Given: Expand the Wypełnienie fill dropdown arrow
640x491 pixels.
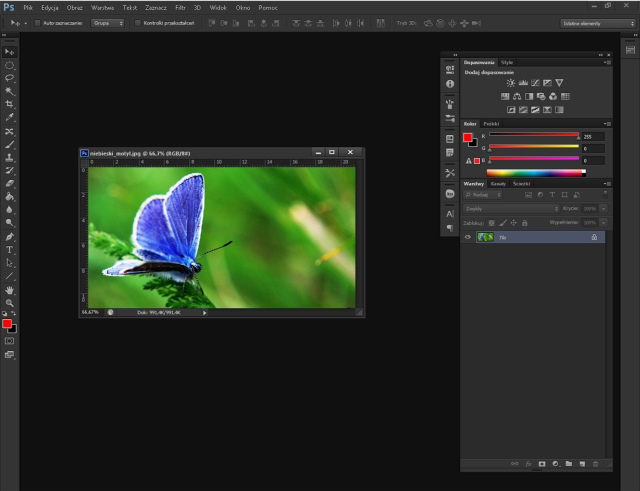Looking at the screenshot, I should (603, 223).
